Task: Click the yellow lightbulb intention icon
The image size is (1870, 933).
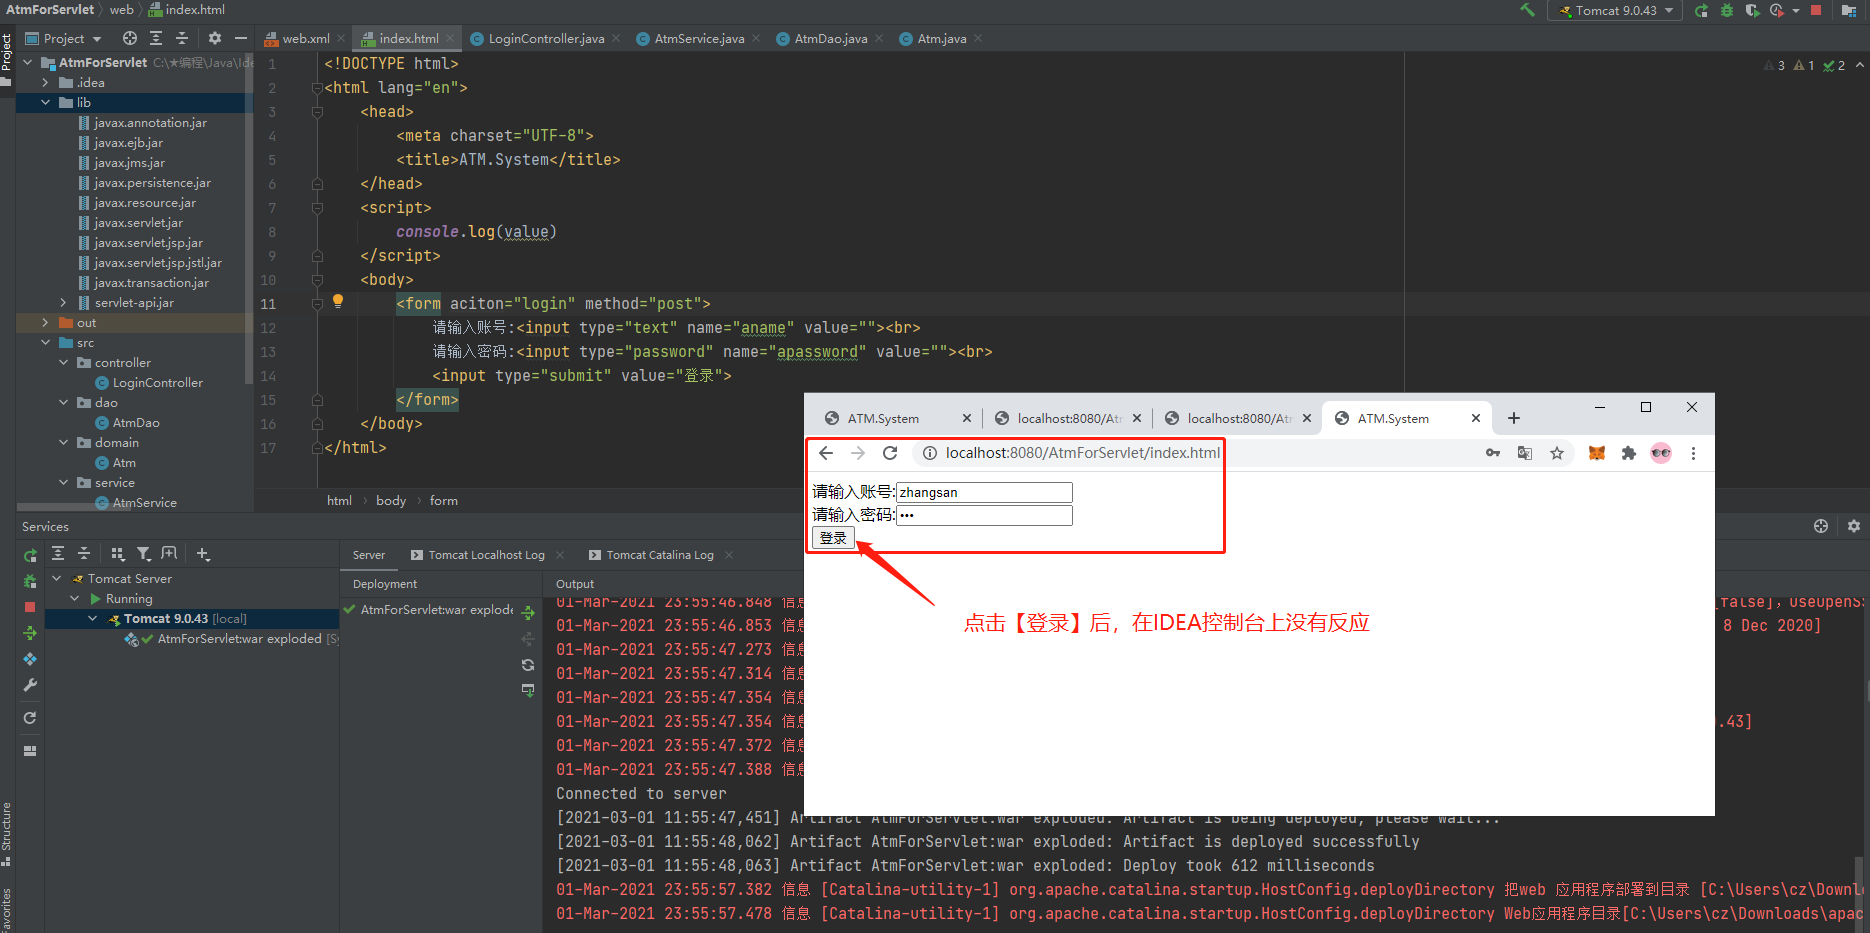Action: [338, 301]
